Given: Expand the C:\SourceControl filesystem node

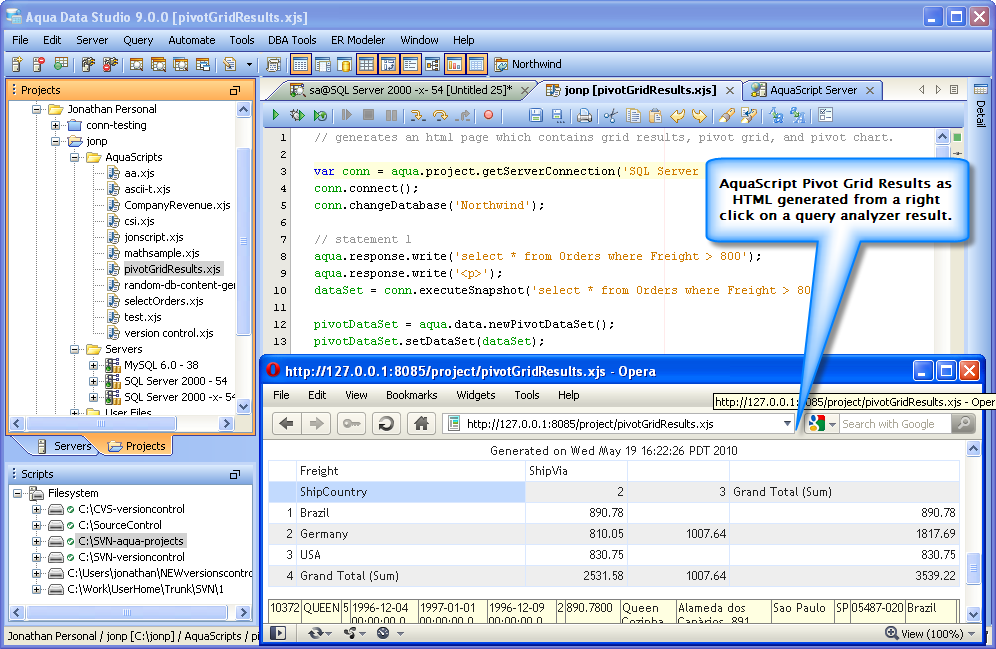Looking at the screenshot, I should (37, 525).
